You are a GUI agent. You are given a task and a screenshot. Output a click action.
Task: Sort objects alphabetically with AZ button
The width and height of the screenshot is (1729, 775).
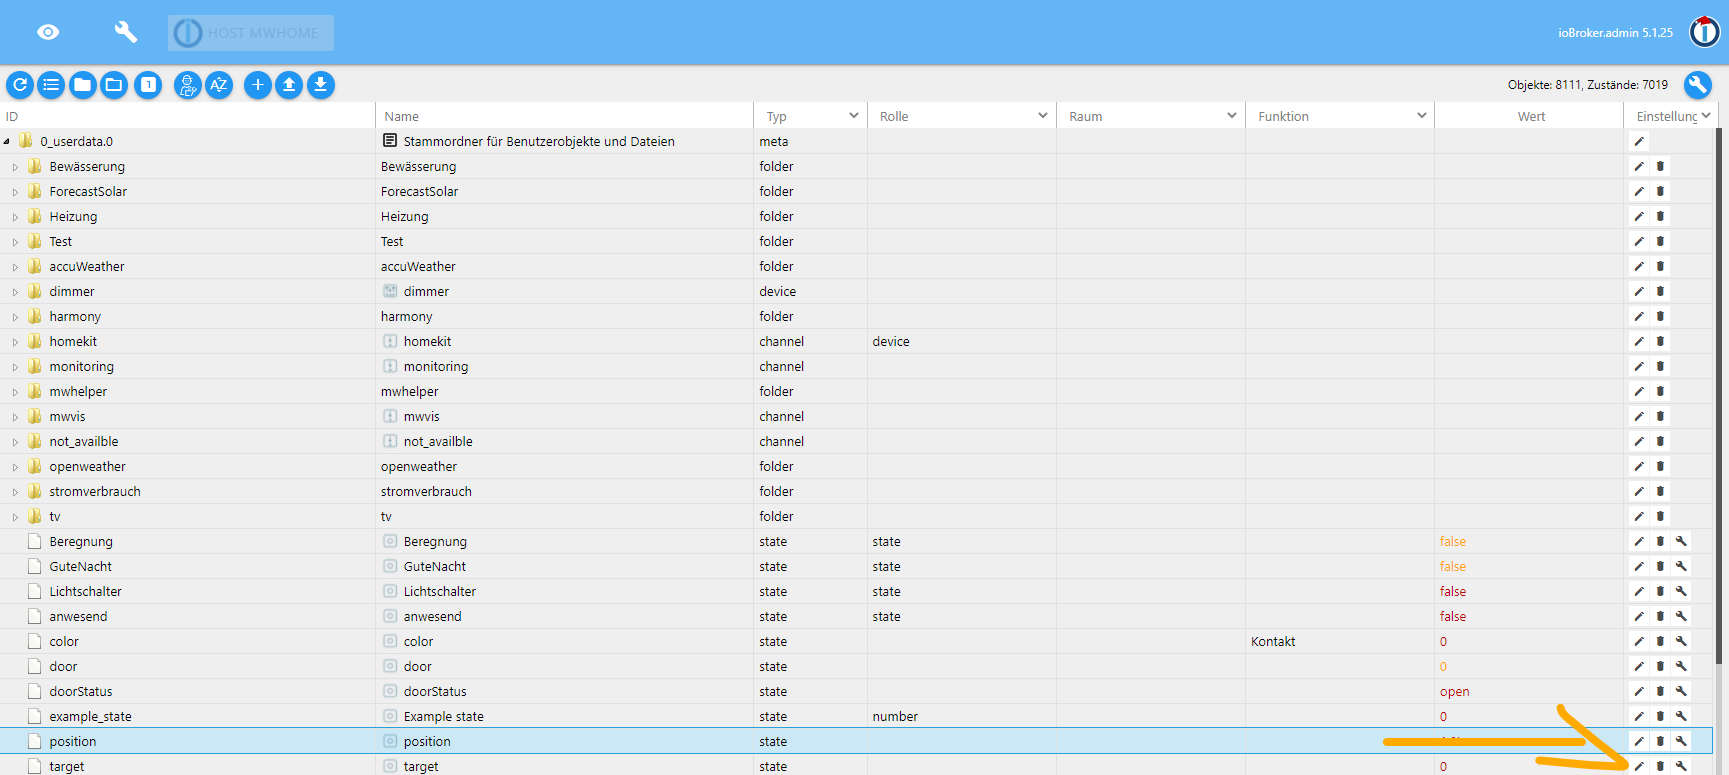pos(219,85)
